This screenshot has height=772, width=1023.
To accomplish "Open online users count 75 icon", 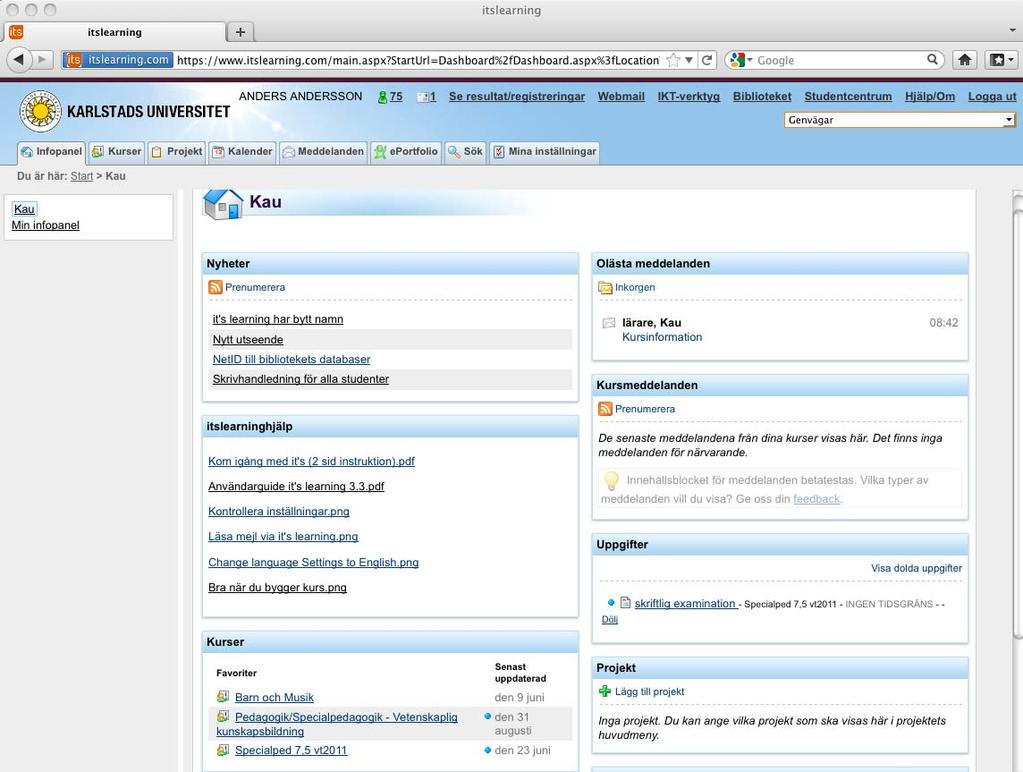I will 382,97.
